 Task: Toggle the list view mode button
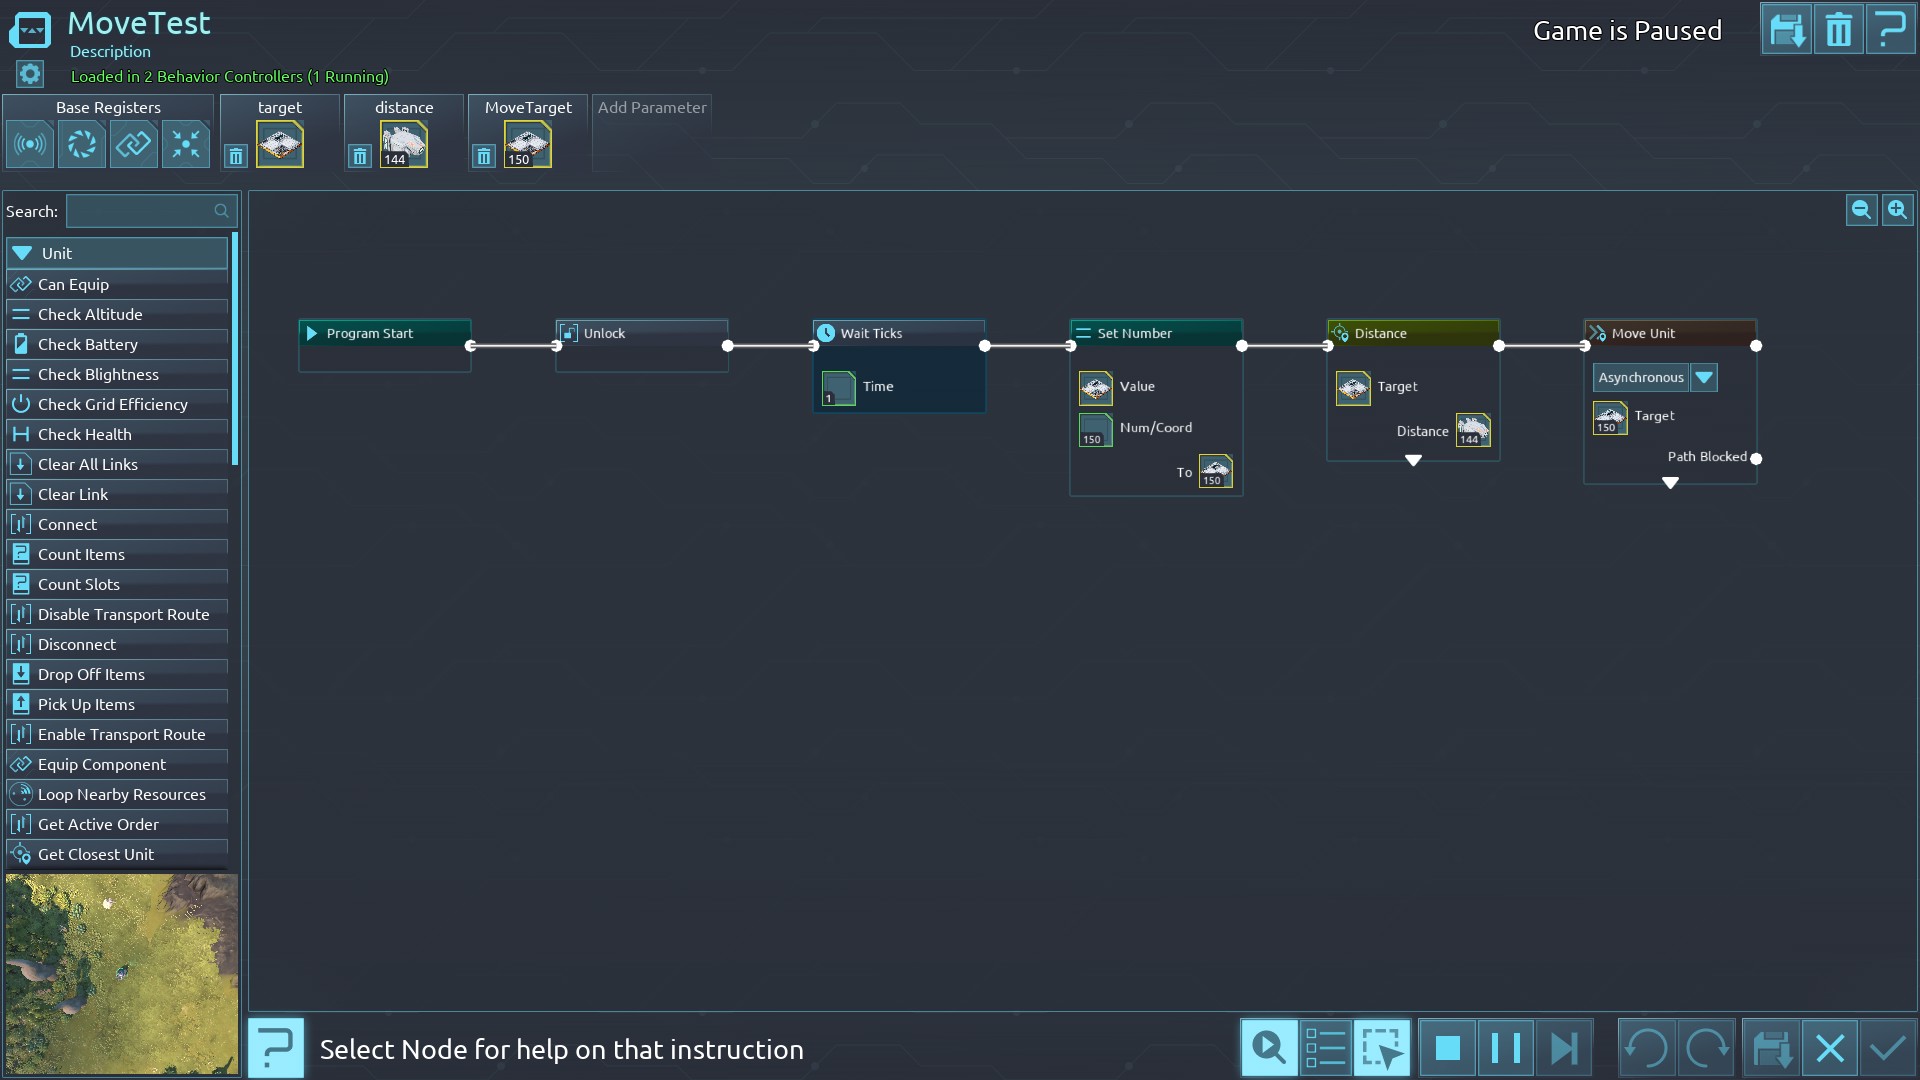pyautogui.click(x=1325, y=1048)
